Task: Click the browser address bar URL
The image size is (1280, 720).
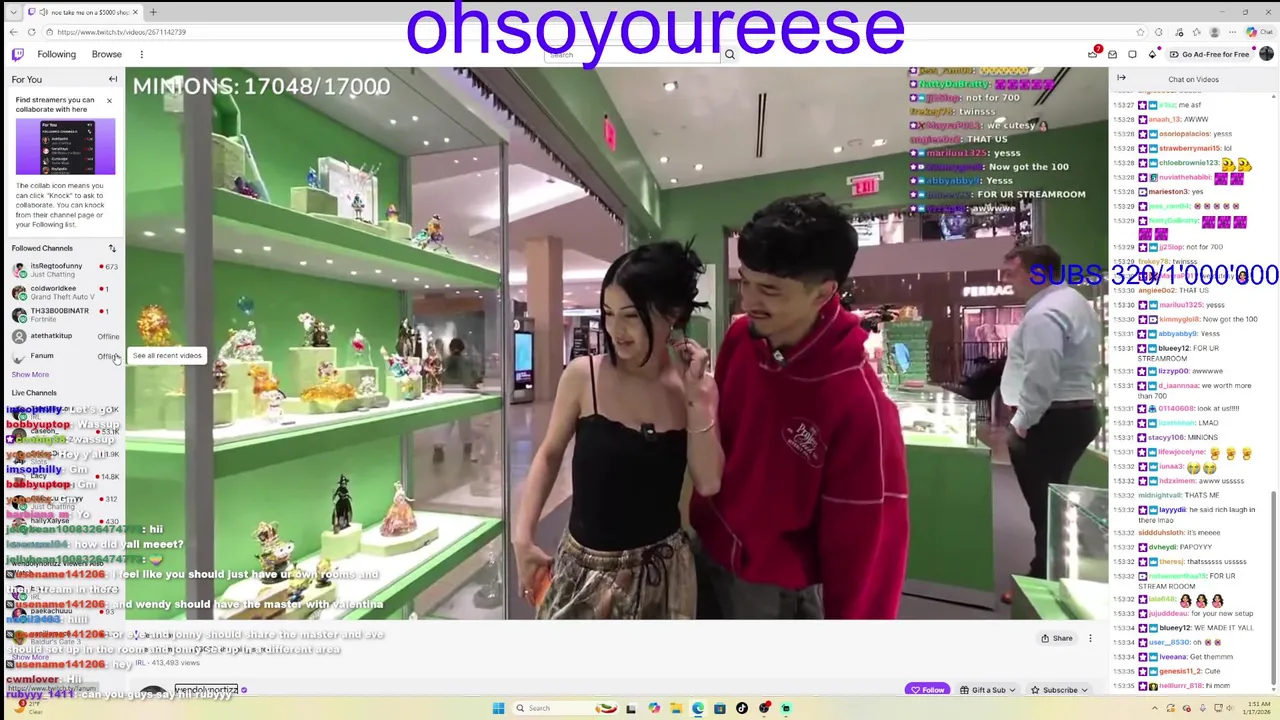Action: click(121, 32)
